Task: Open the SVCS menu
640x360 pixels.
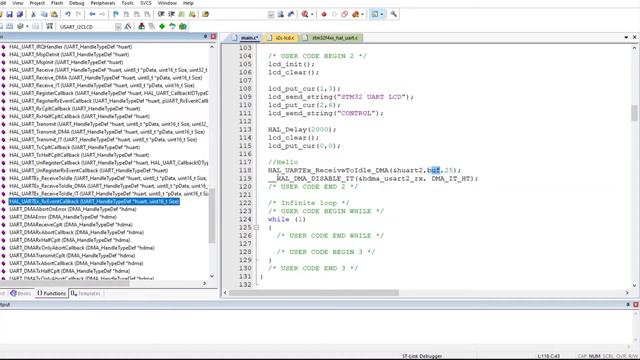Action: pos(146,3)
